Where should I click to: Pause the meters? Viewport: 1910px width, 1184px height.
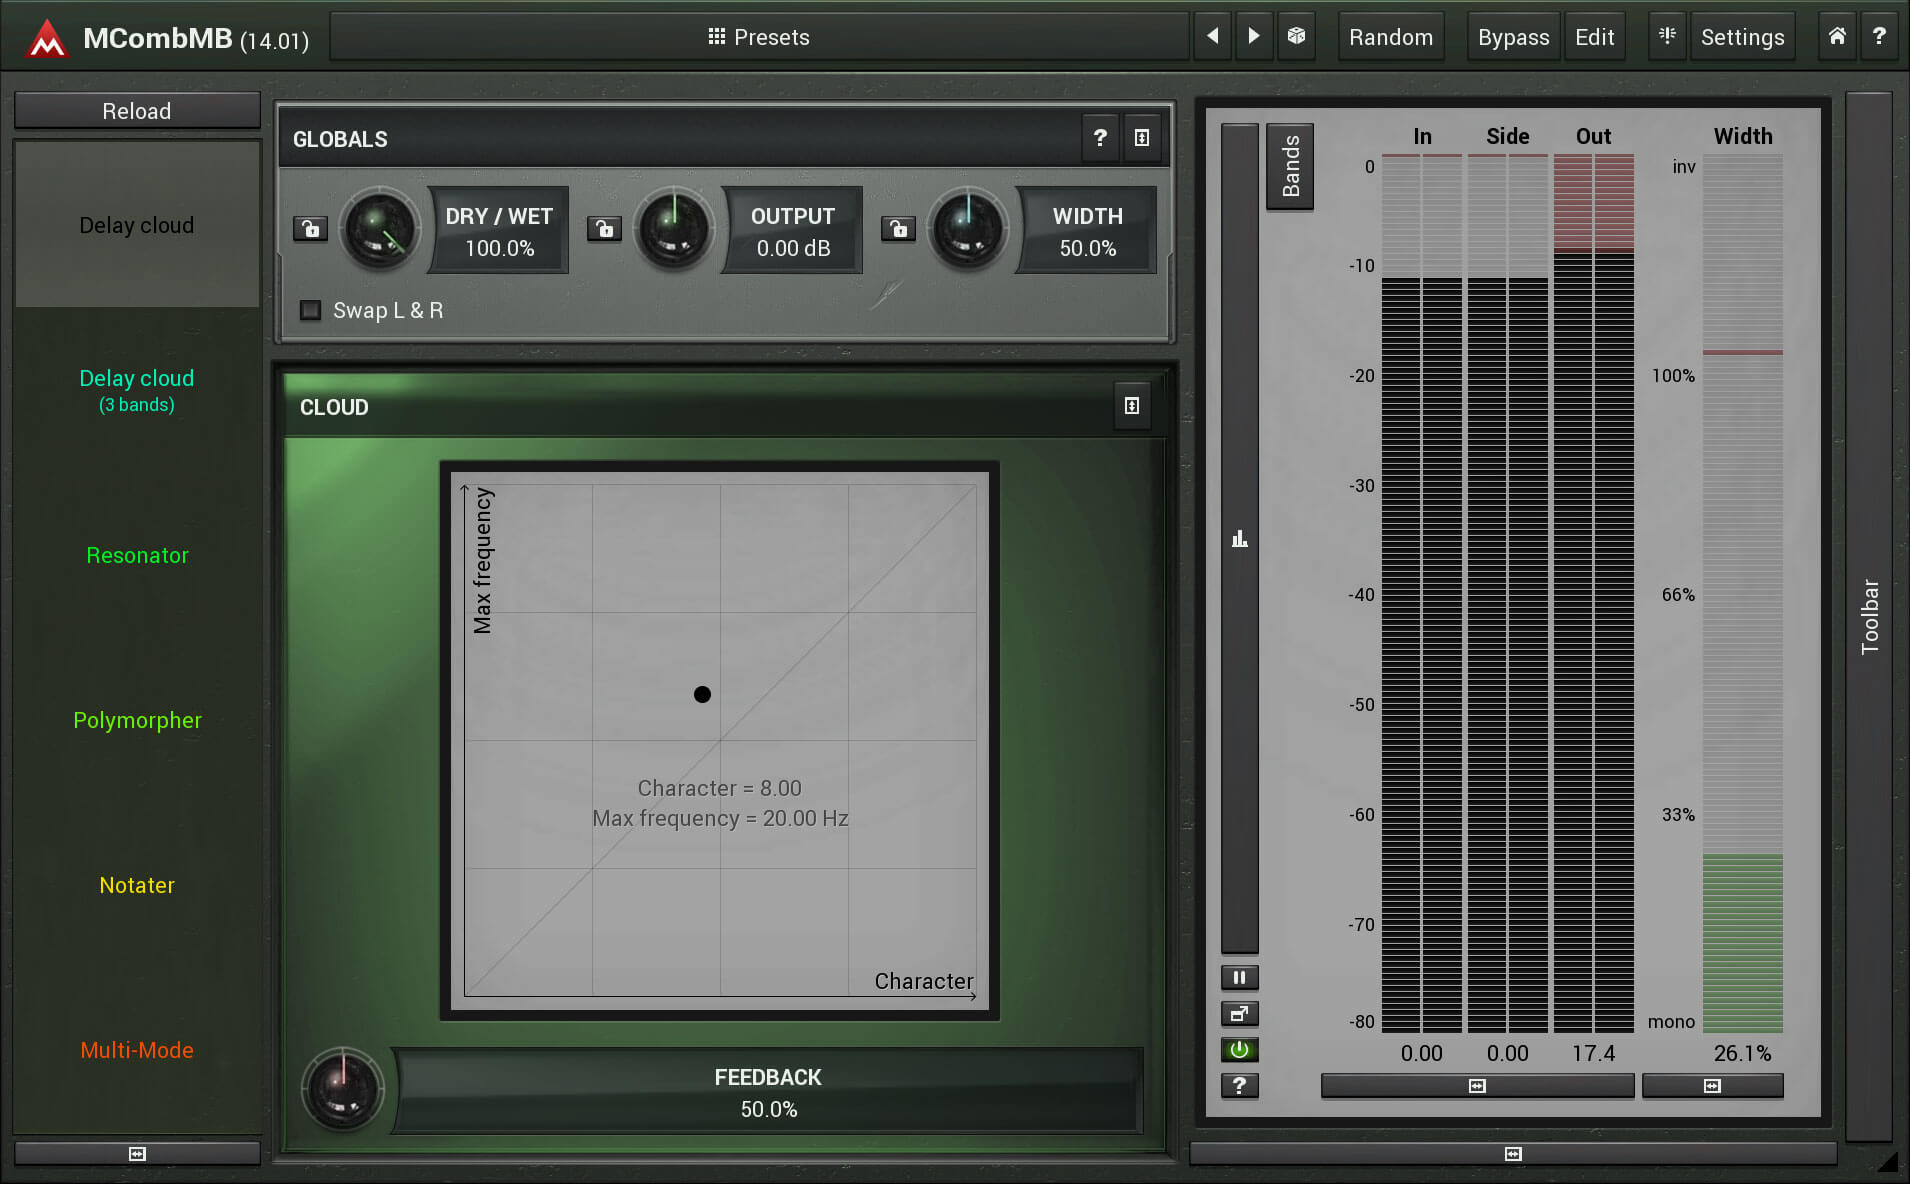point(1239,977)
